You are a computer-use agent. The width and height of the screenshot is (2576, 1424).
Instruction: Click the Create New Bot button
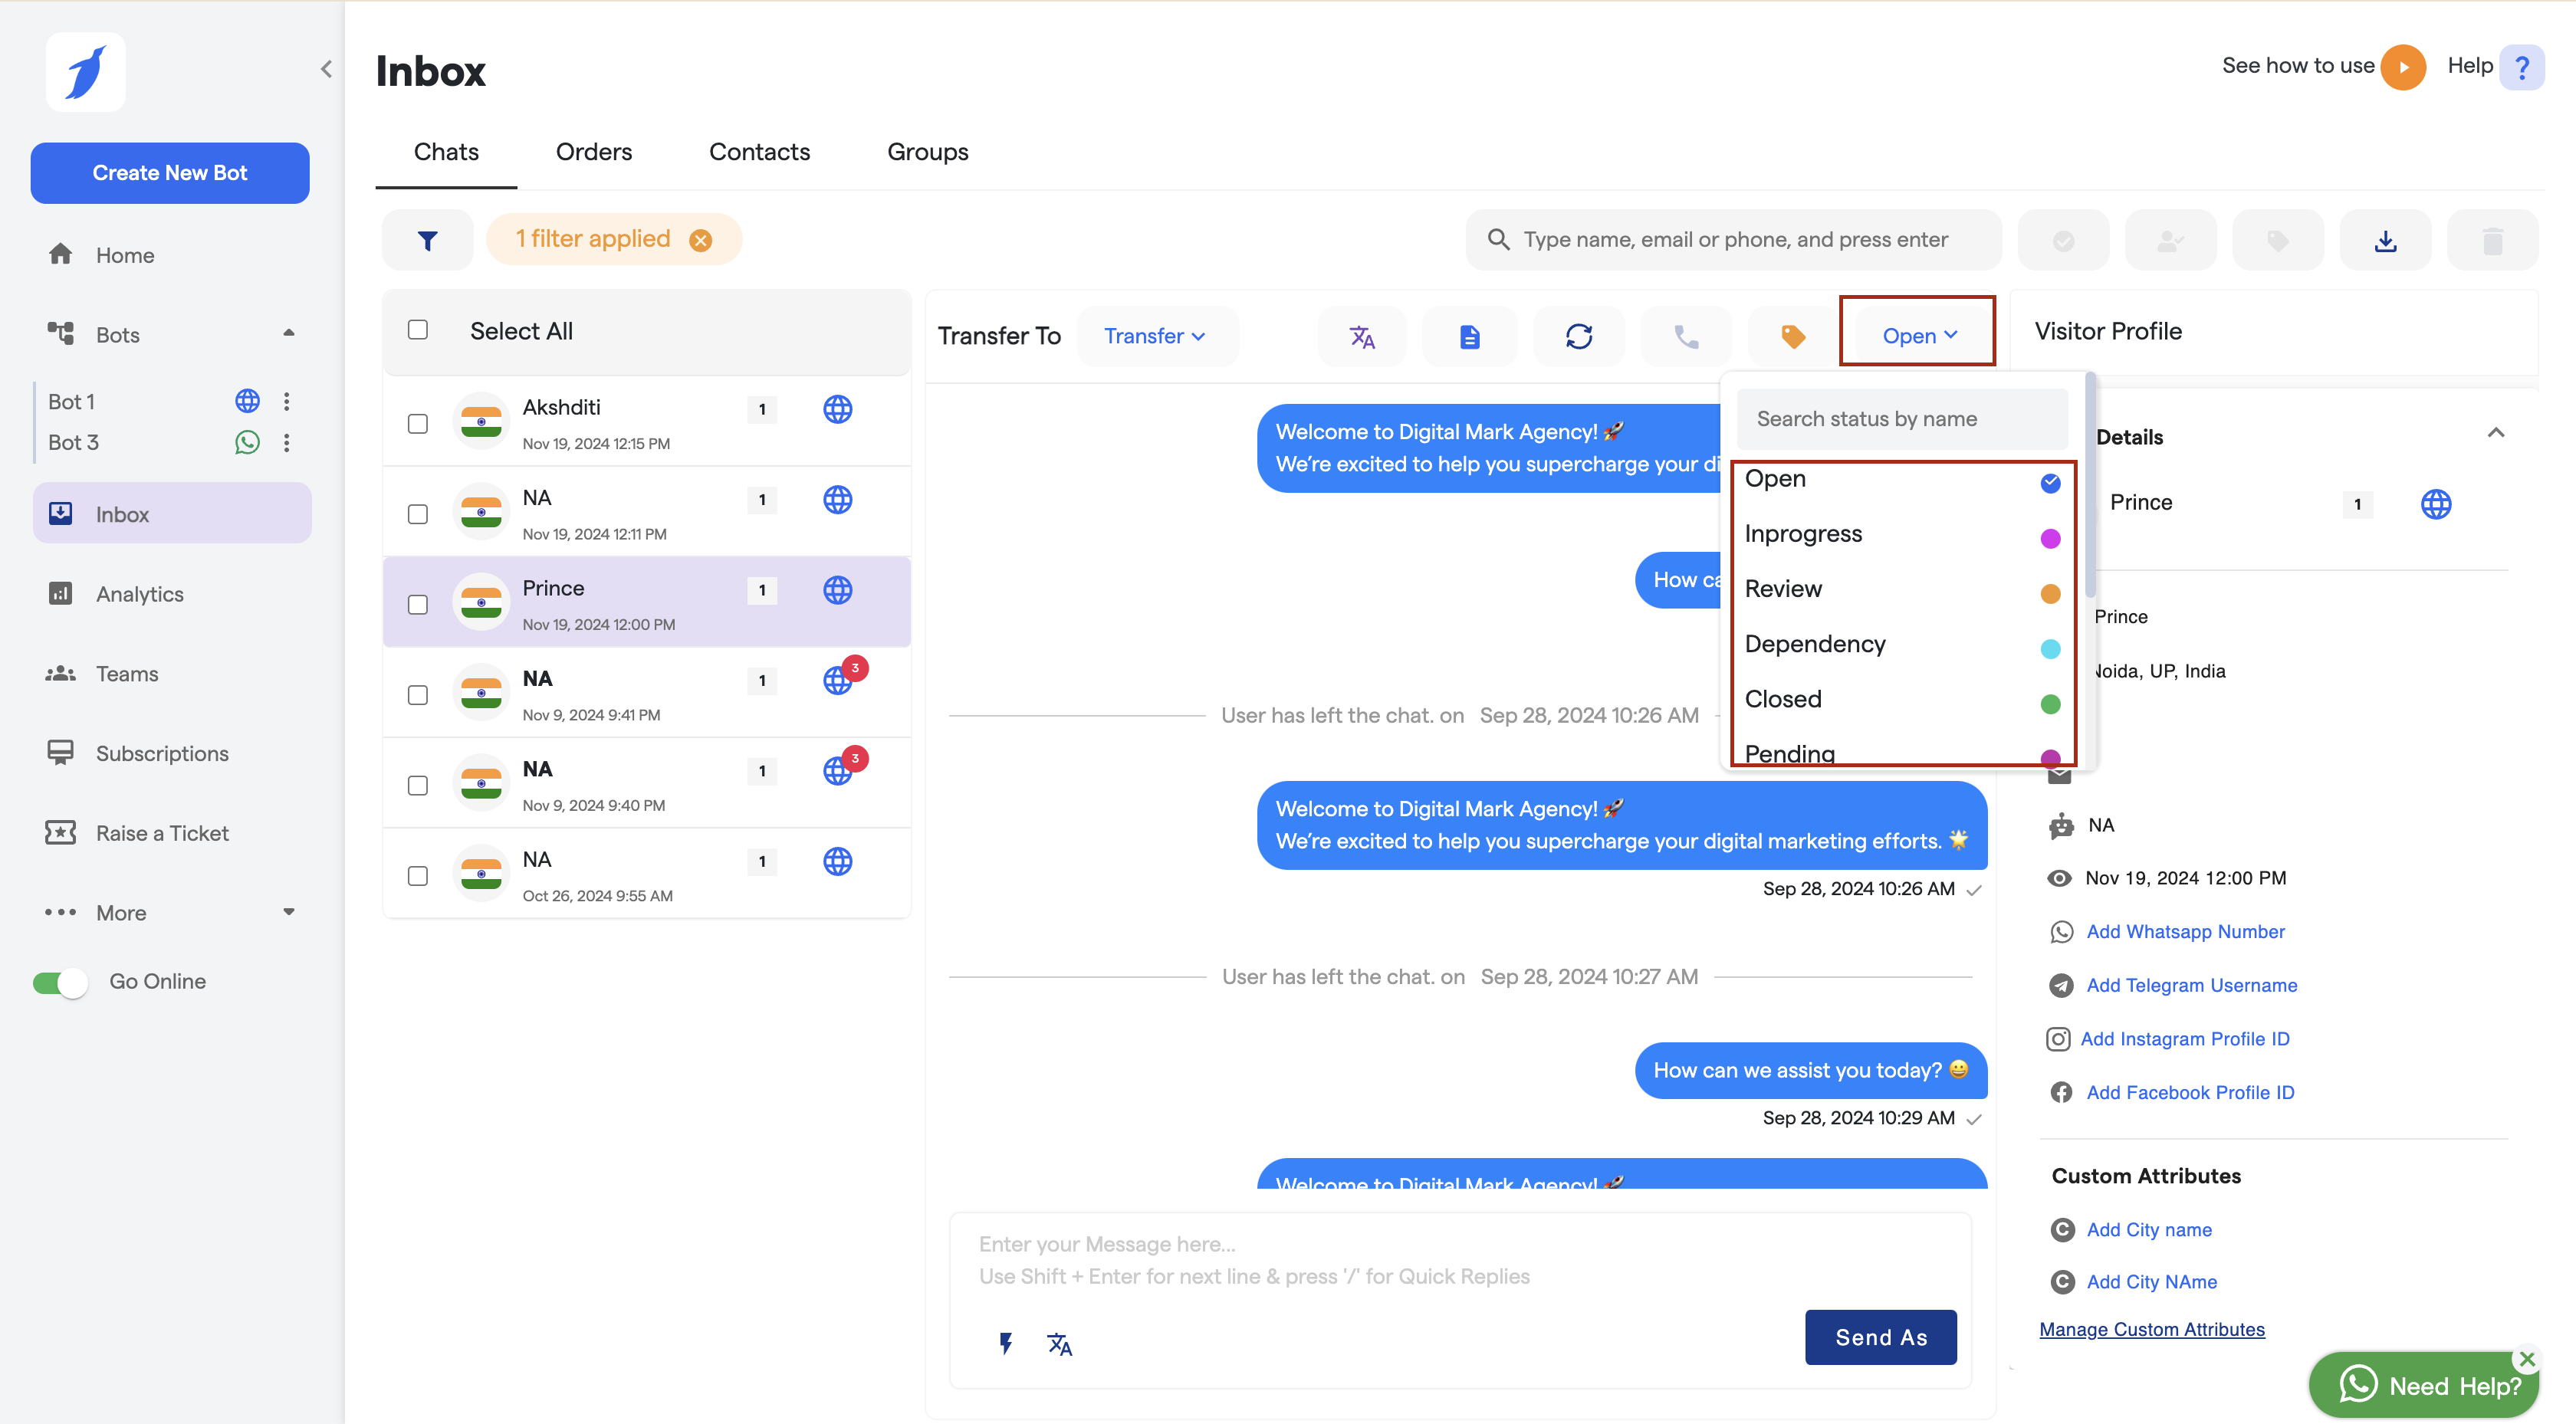pos(170,173)
